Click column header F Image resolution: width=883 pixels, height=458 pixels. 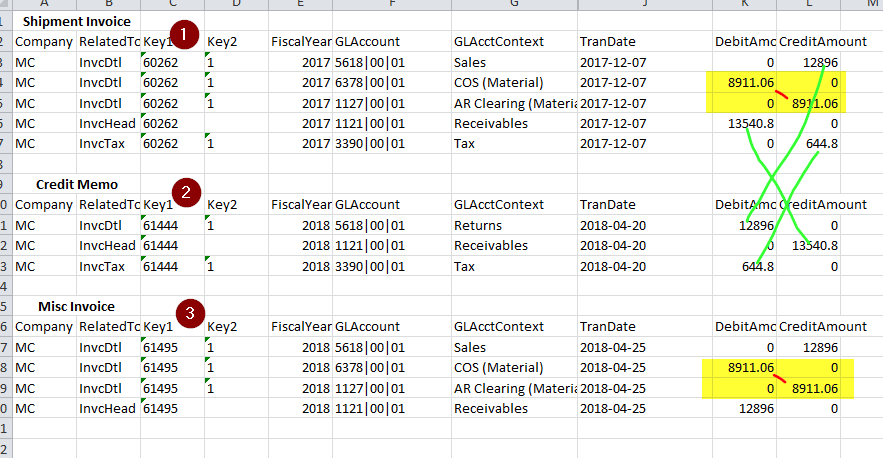390,4
